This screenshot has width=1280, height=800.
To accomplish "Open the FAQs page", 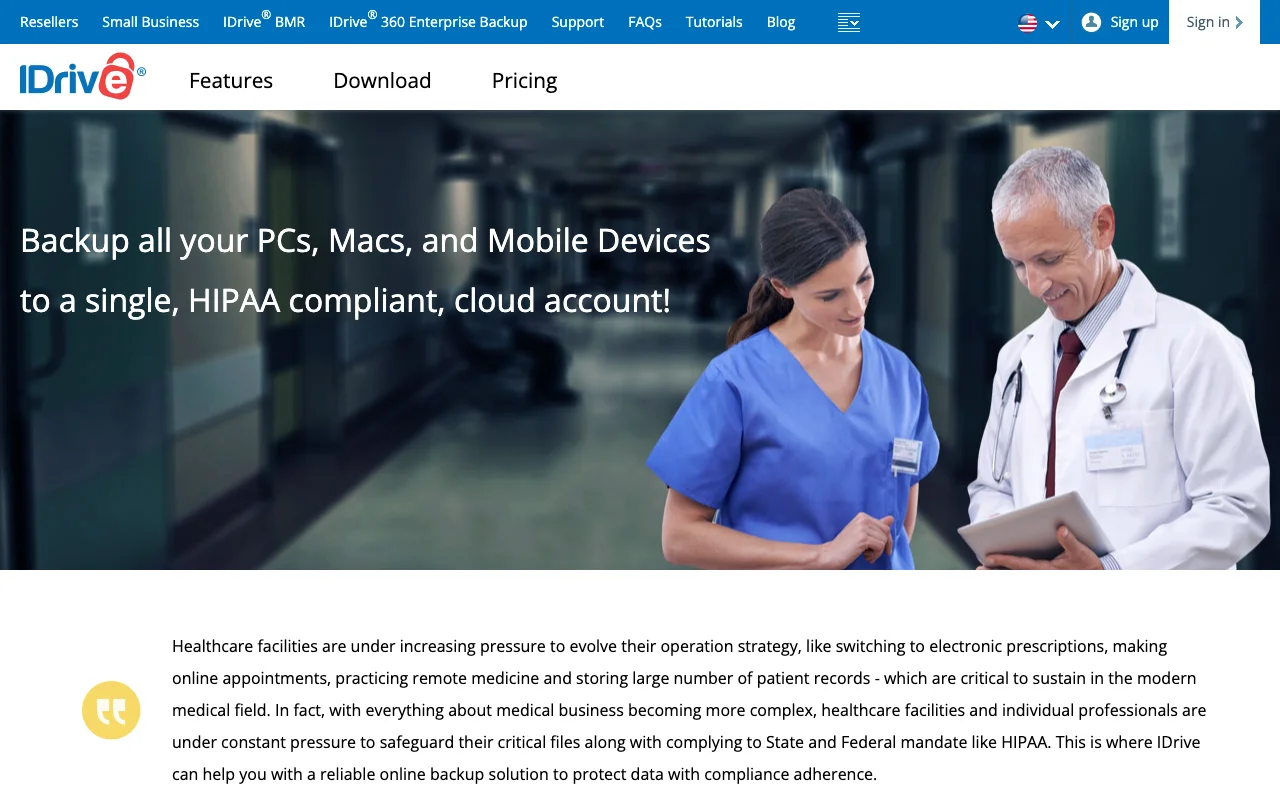I will [645, 22].
